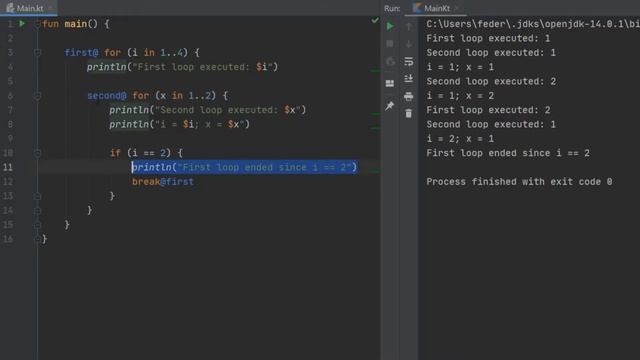Click console line 'i = 1; x = 1'
Image resolution: width=640 pixels, height=360 pixels.
coord(460,67)
